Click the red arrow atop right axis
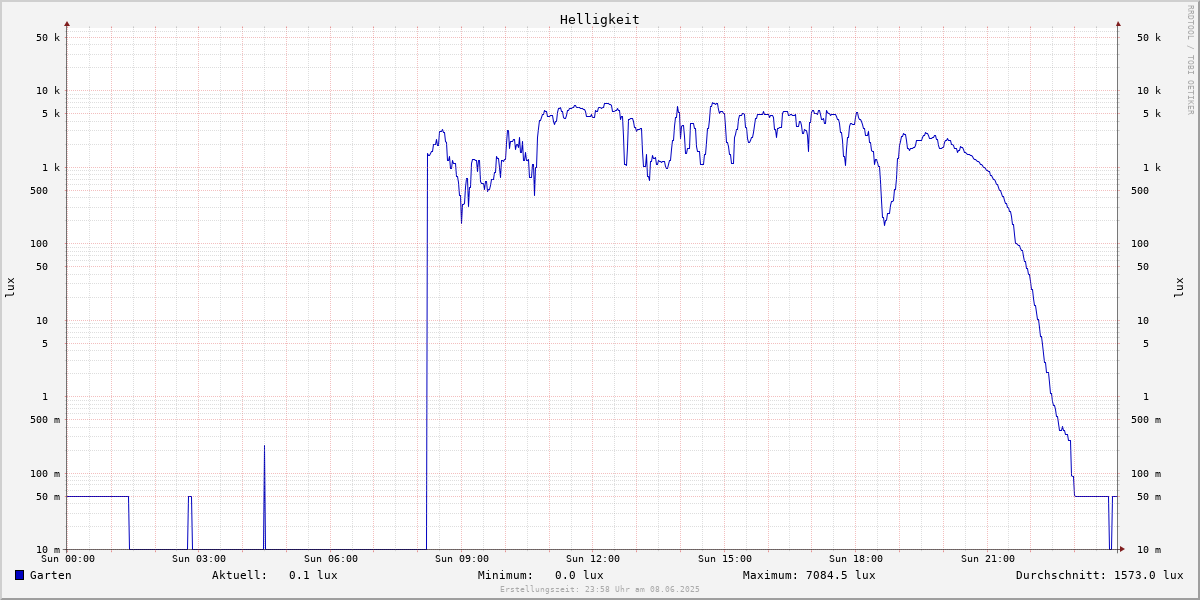Image resolution: width=1200 pixels, height=600 pixels. pyautogui.click(x=1118, y=23)
